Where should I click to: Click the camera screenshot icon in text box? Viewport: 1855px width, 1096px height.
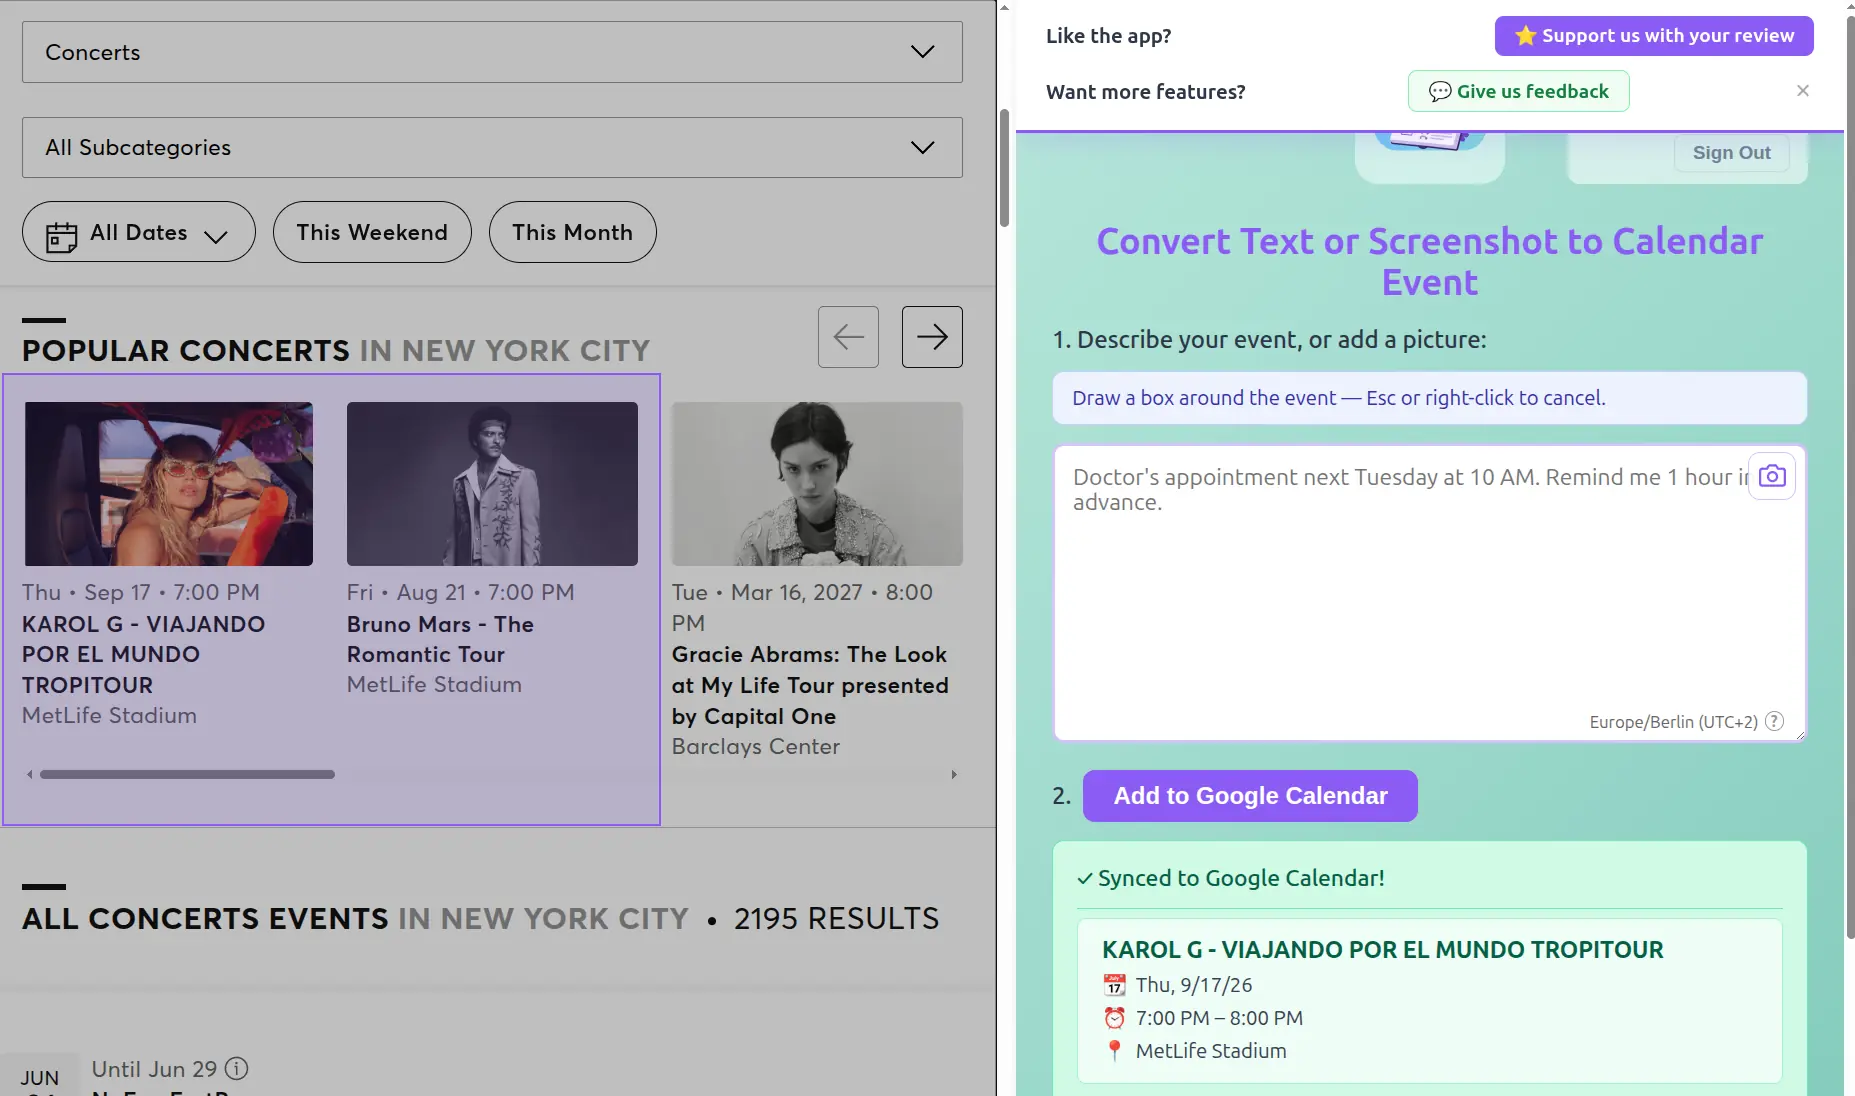(1772, 476)
